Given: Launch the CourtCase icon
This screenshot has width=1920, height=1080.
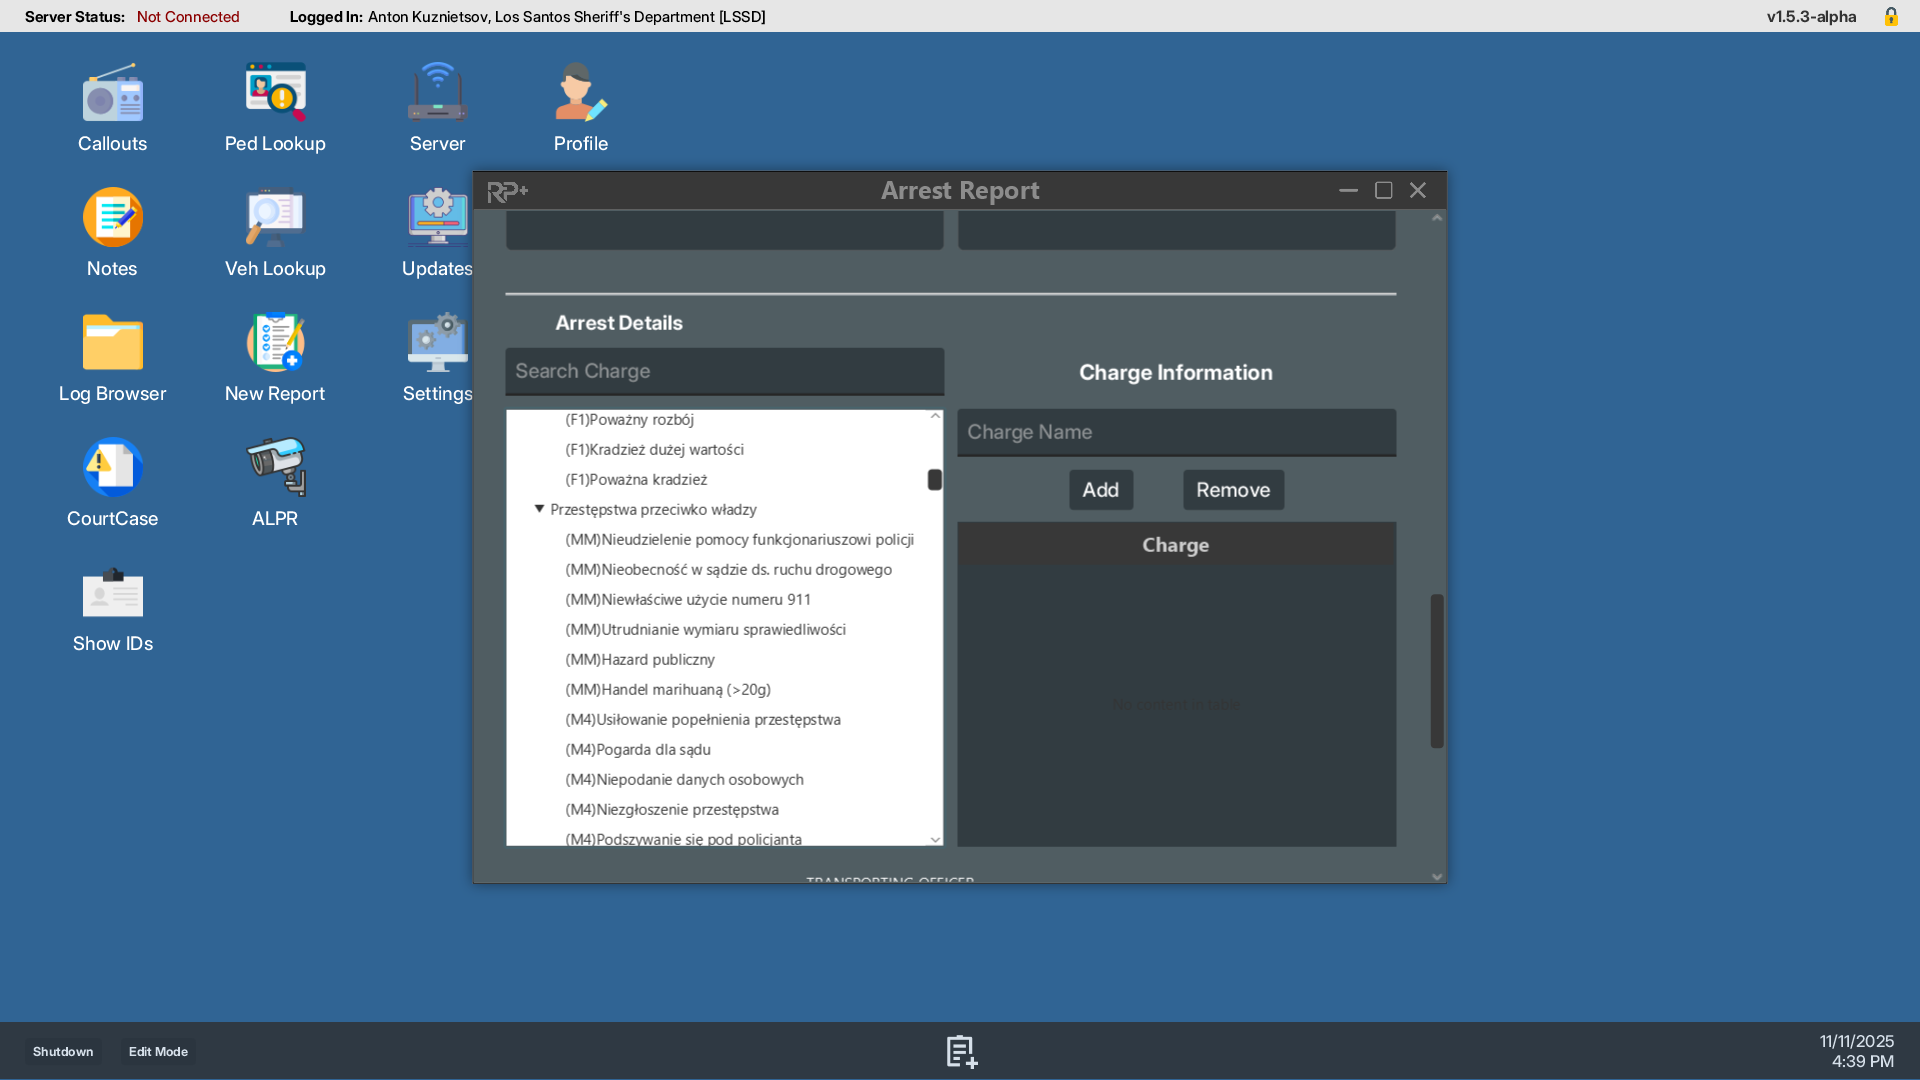Looking at the screenshot, I should click(112, 469).
